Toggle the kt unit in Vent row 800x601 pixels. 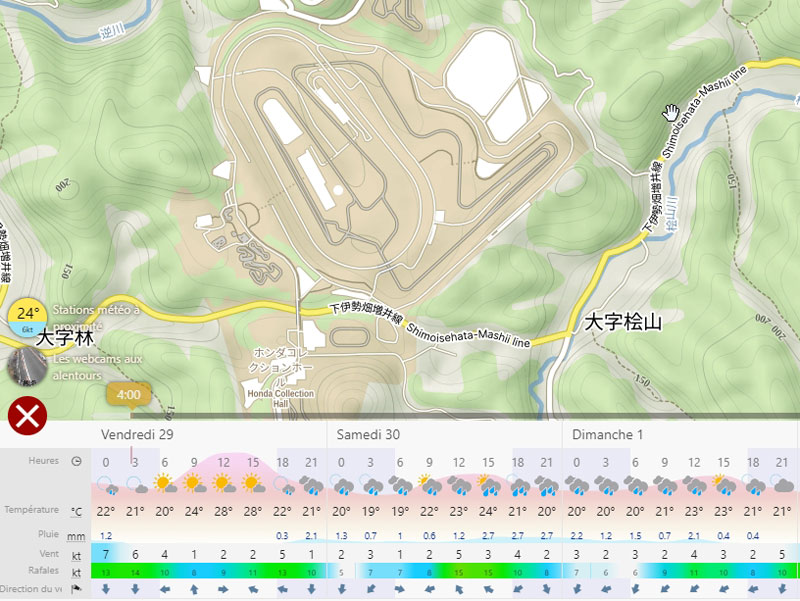tap(77, 554)
